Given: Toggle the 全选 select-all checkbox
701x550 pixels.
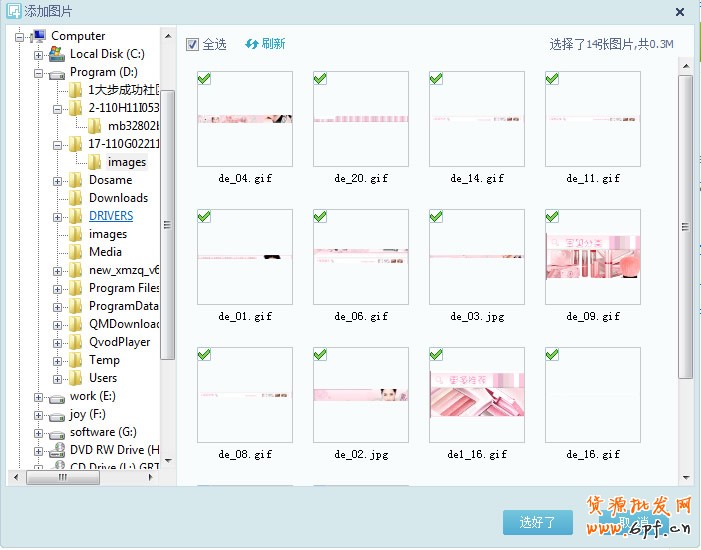Looking at the screenshot, I should click(193, 44).
